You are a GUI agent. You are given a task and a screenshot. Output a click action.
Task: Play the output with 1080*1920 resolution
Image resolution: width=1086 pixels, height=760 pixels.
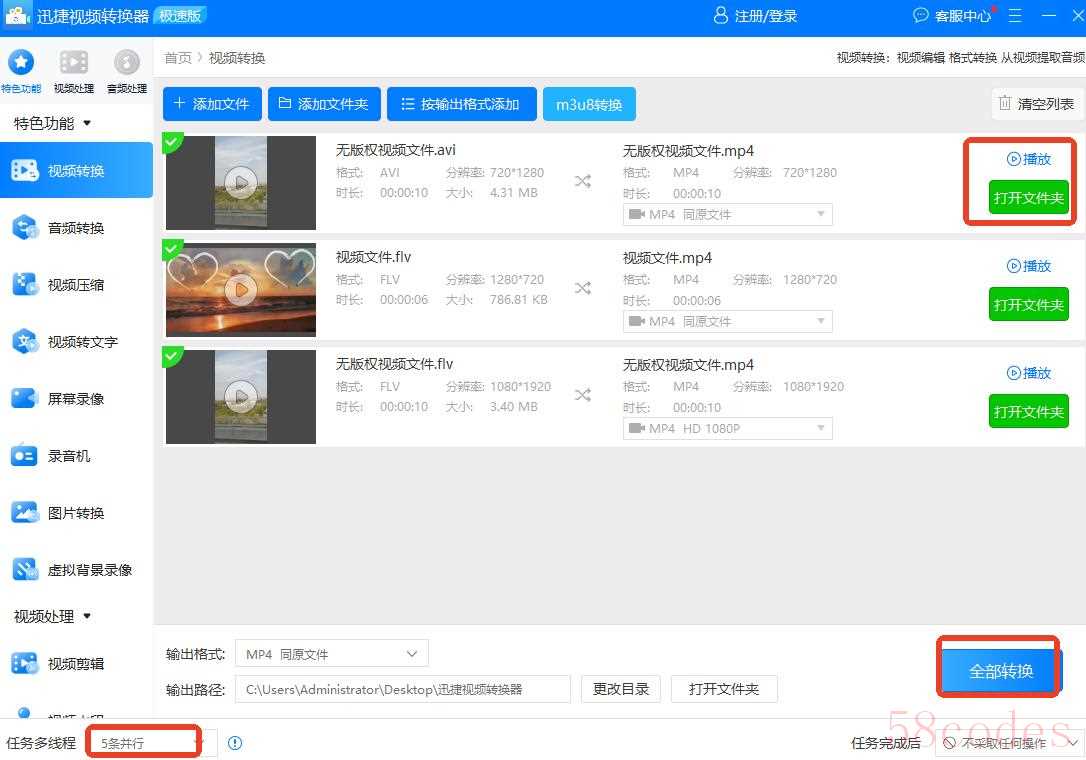(x=1029, y=373)
